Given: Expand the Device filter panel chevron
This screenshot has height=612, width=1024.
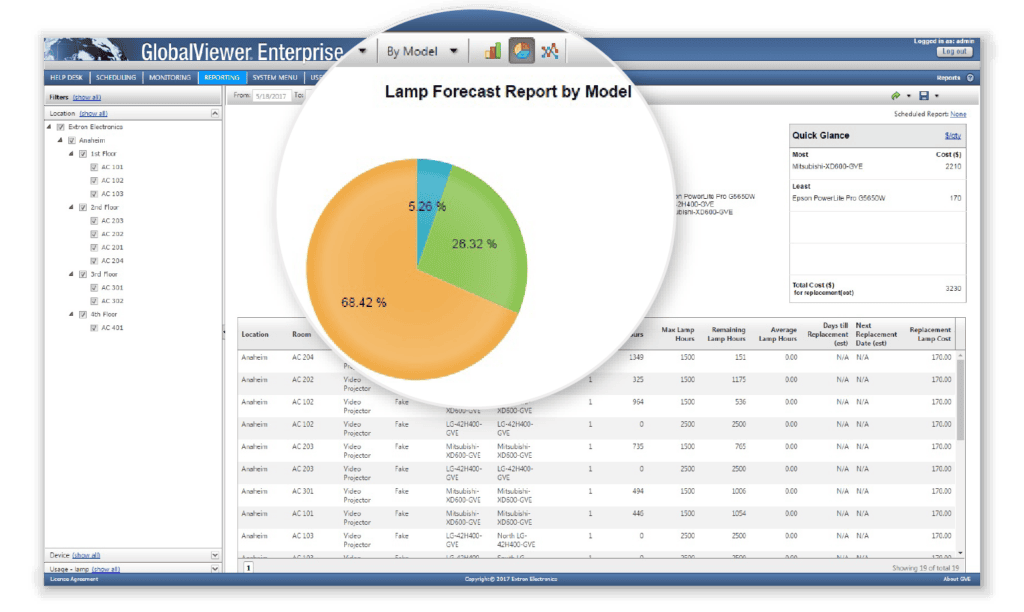Looking at the screenshot, I should (x=215, y=555).
